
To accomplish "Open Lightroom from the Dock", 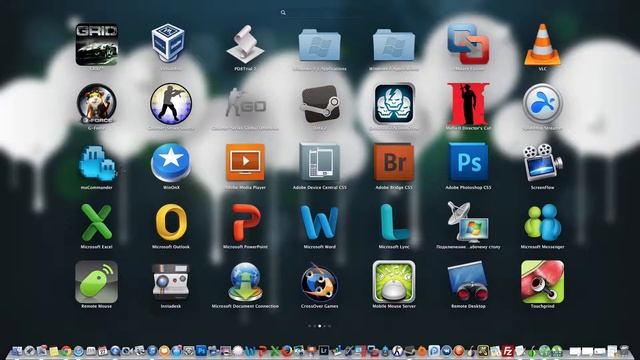I will 324,350.
